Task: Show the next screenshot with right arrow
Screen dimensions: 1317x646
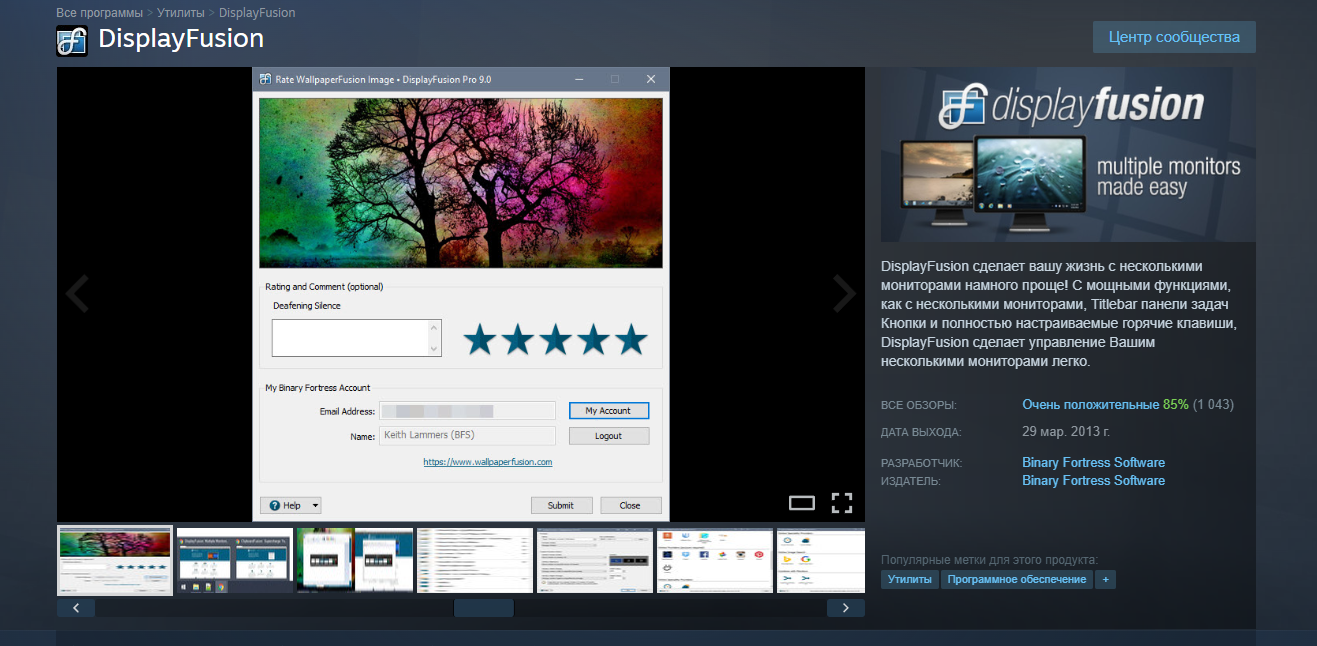Action: pos(845,294)
